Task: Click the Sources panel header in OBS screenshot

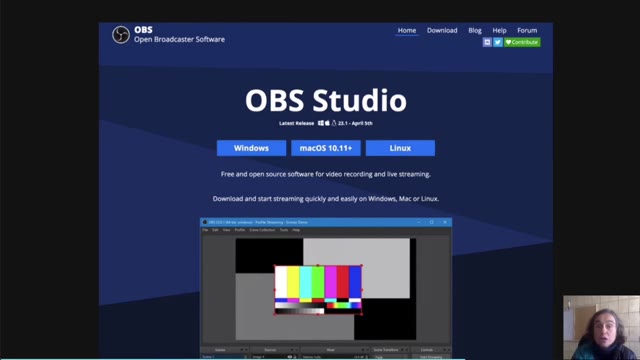Action: (x=271, y=350)
